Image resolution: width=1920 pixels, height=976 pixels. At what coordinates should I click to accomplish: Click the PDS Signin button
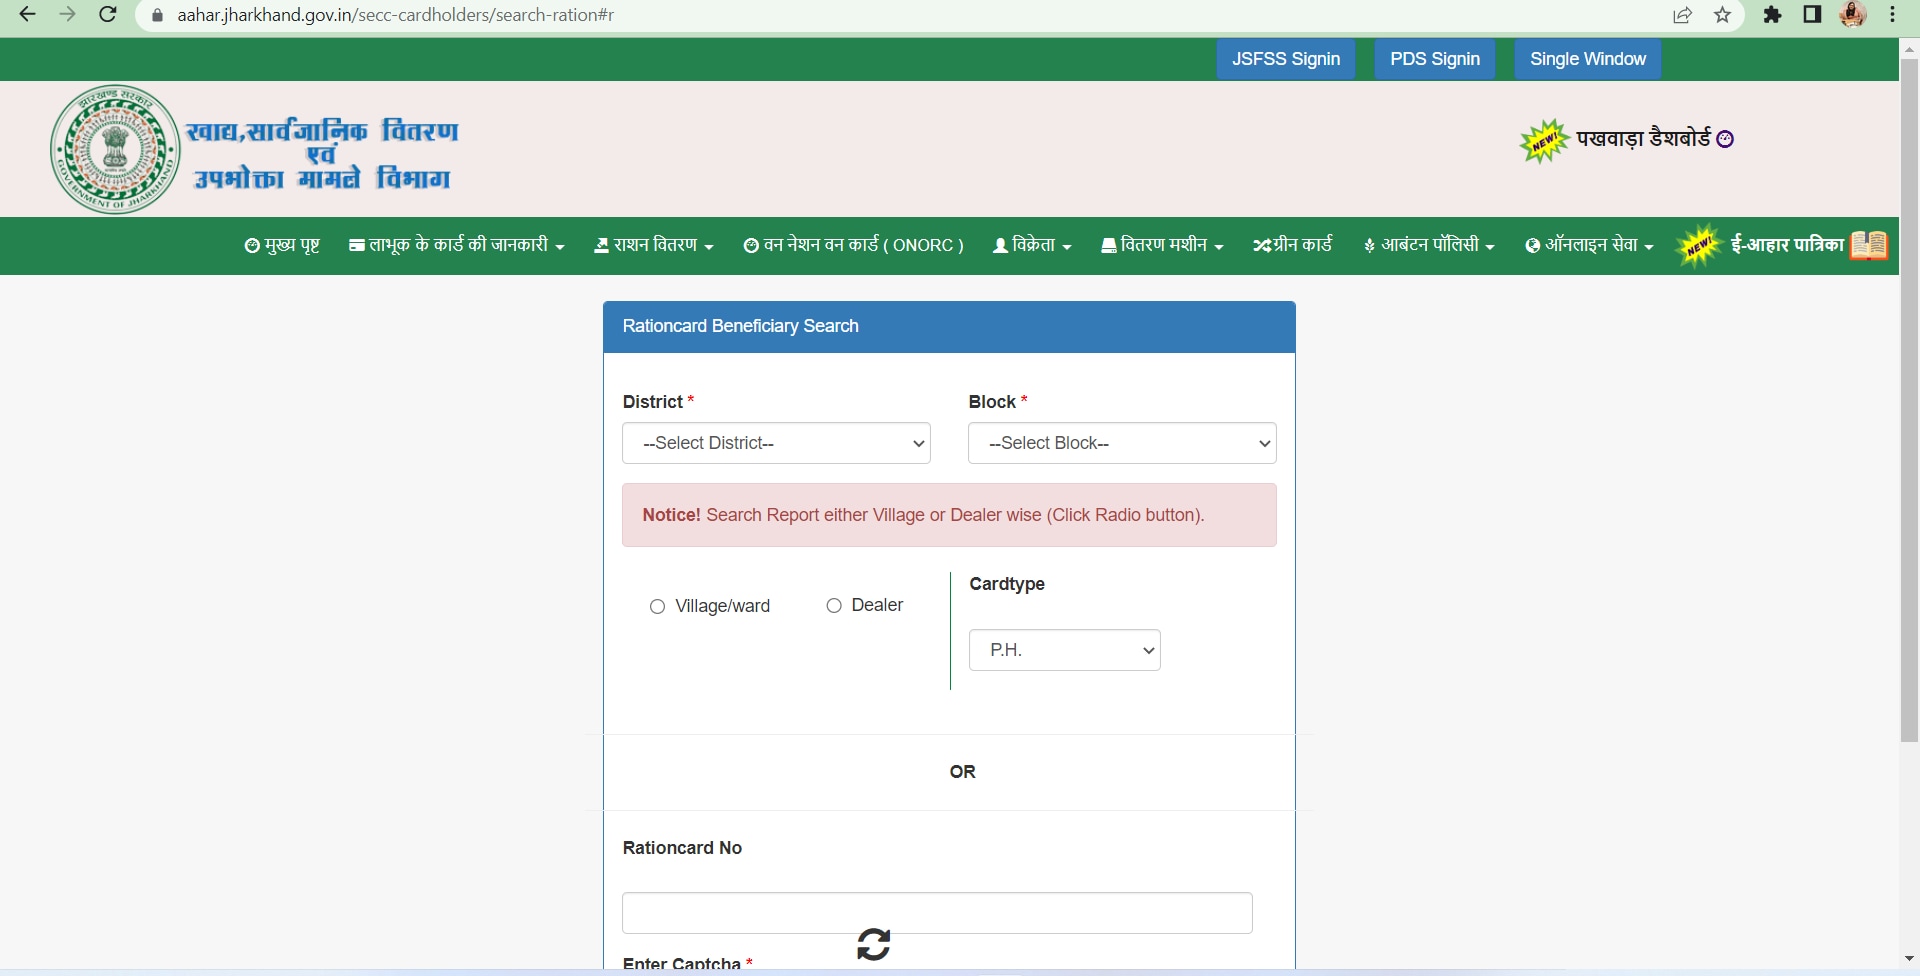point(1434,59)
